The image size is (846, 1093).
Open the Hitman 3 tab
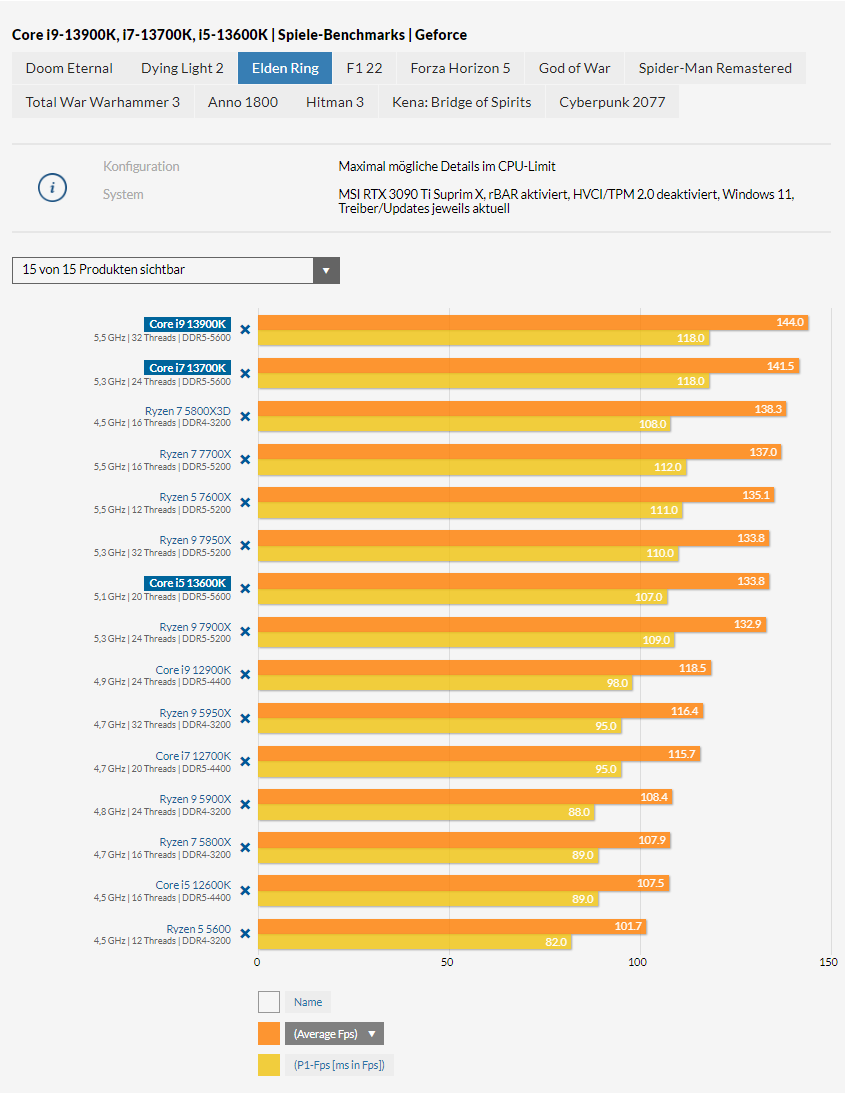click(334, 102)
